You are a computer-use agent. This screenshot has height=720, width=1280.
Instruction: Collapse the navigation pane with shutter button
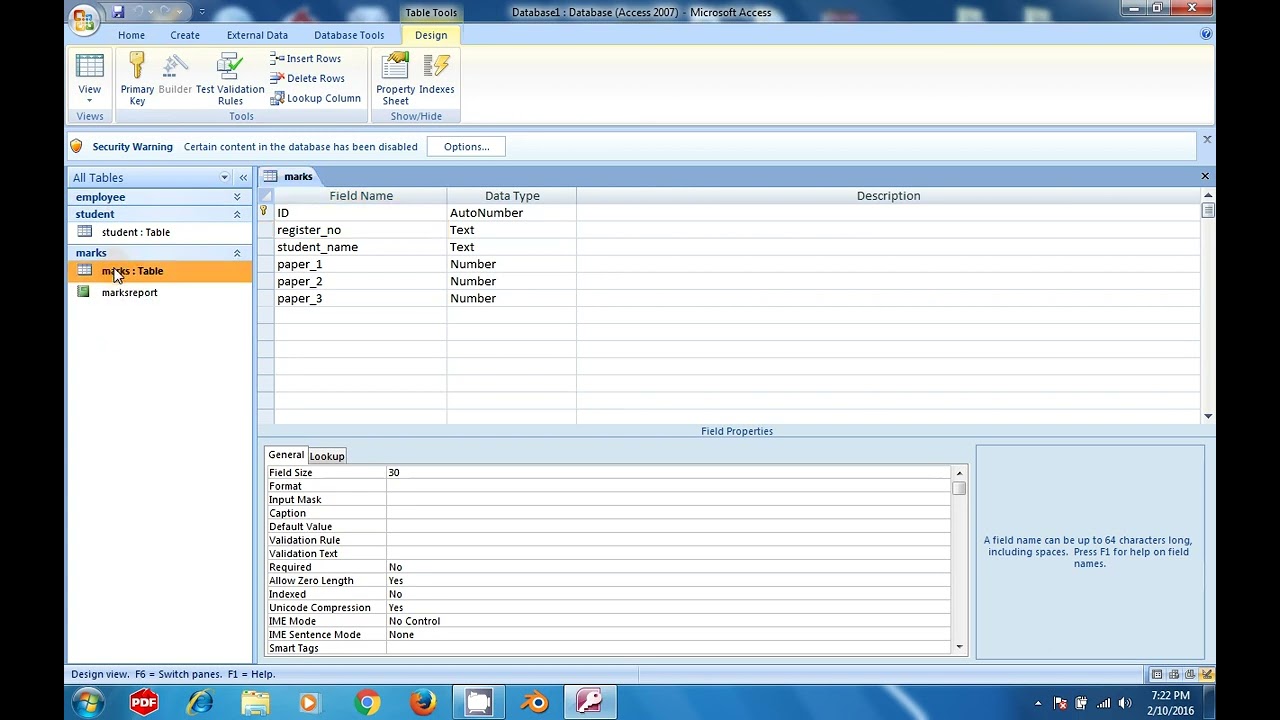click(x=243, y=177)
